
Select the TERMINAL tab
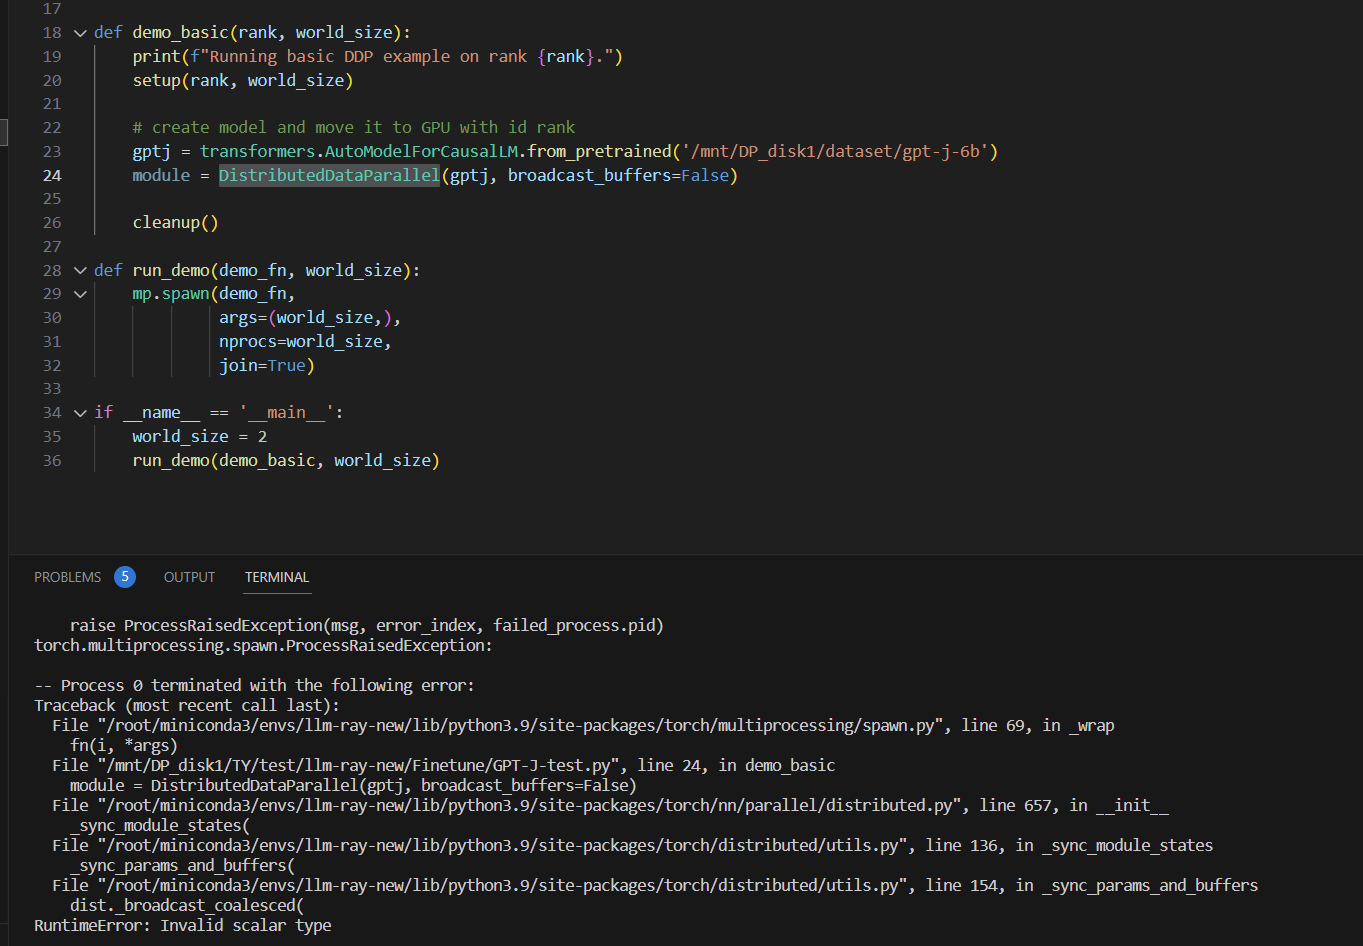point(276,577)
